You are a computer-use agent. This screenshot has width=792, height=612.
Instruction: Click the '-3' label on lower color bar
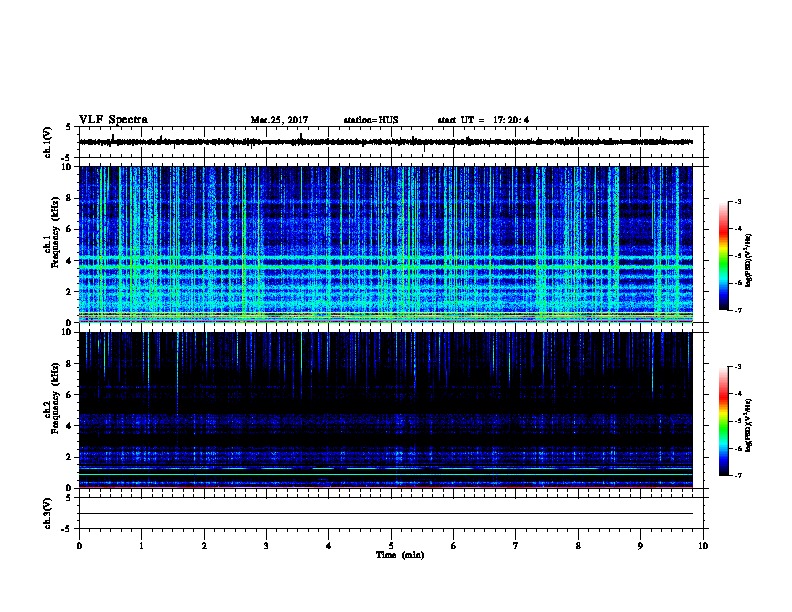coord(737,367)
